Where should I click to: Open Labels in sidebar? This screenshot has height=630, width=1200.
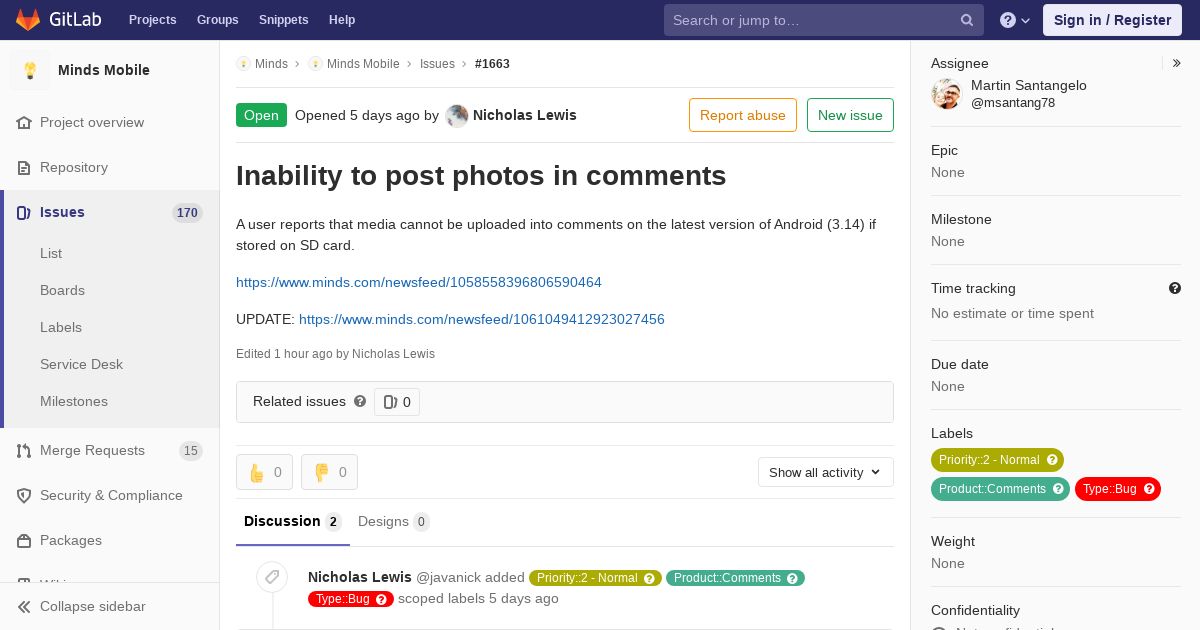pyautogui.click(x=61, y=327)
